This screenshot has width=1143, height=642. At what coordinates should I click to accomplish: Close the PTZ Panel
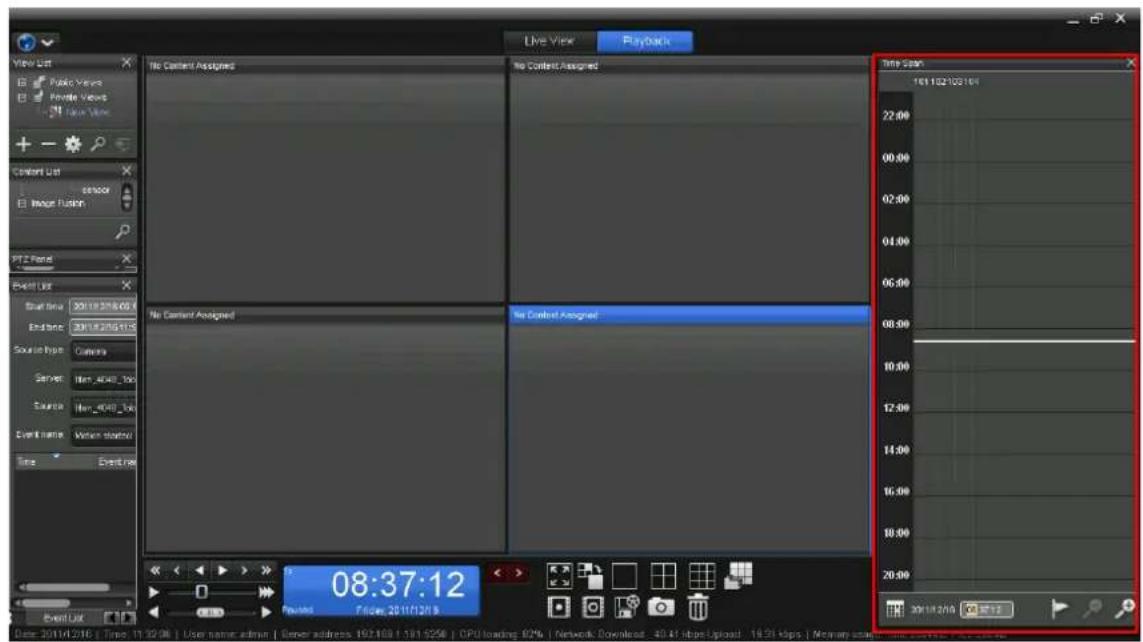coord(126,259)
